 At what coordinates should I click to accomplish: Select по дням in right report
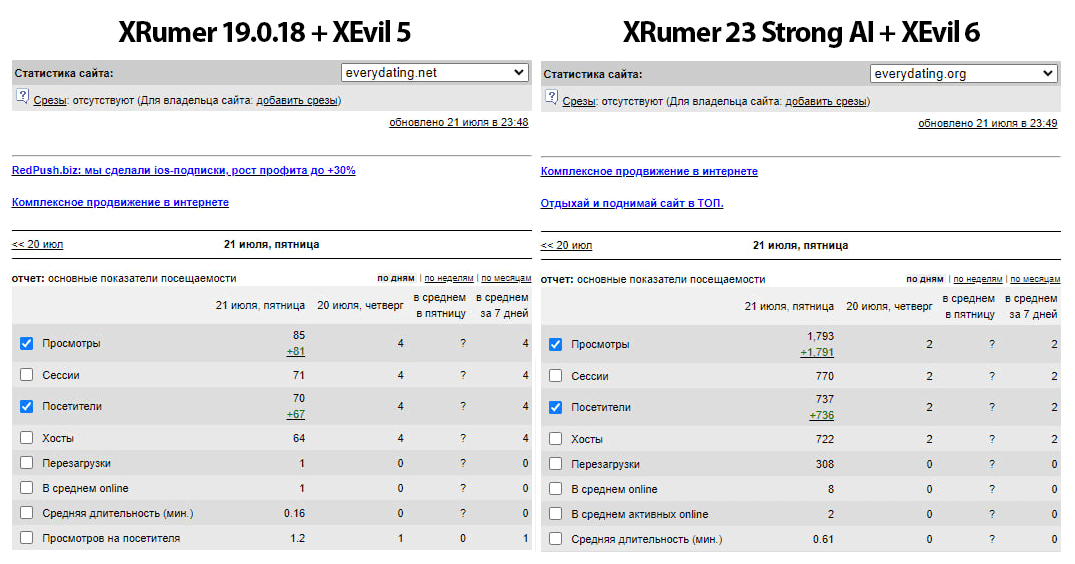pyautogui.click(x=924, y=279)
